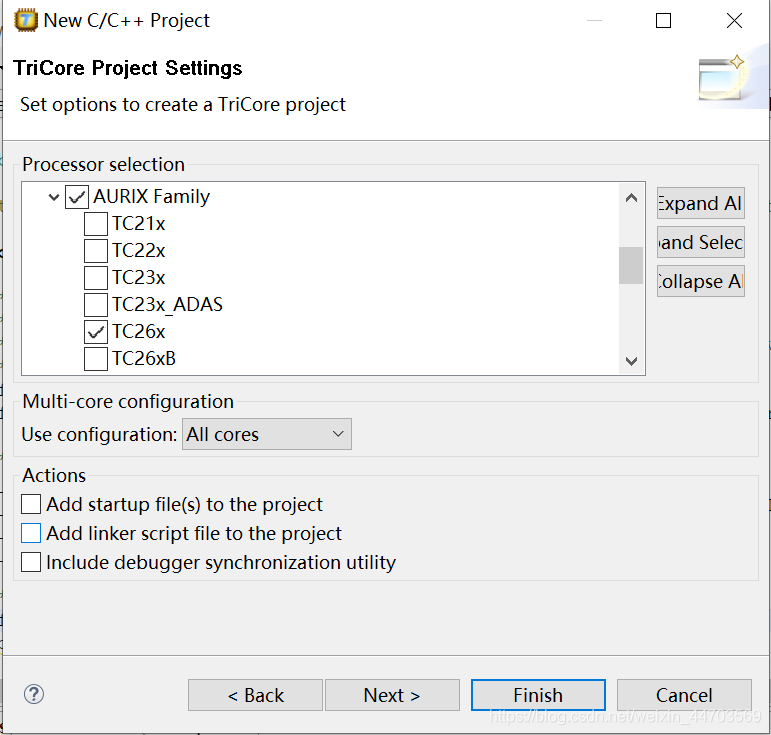Cancel the new project wizard
The width and height of the screenshot is (771, 735).
click(684, 695)
